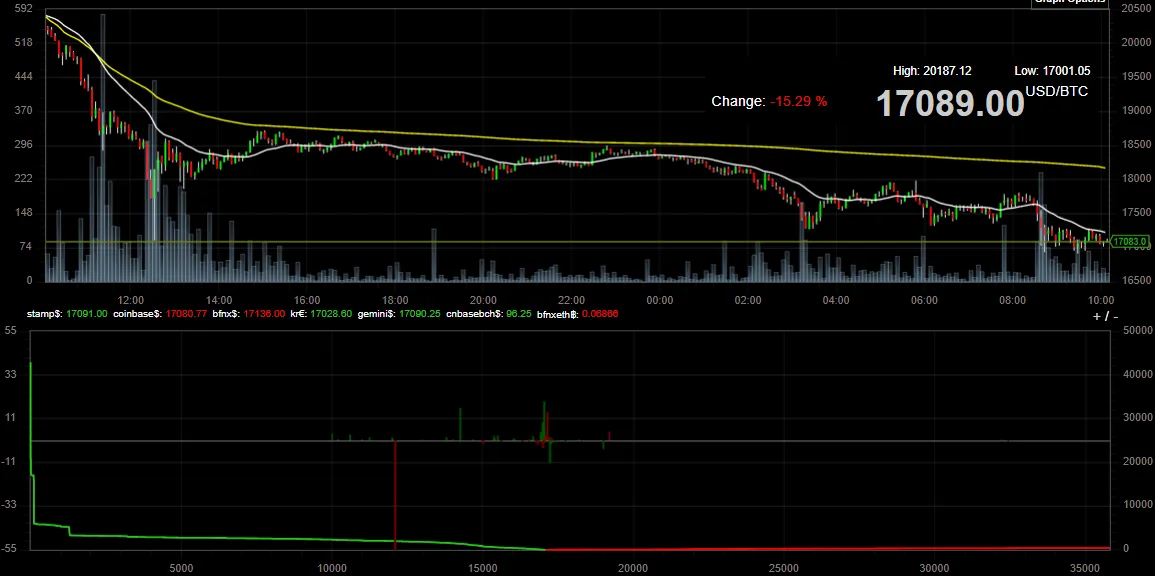Click the tall red bar near 12000
The image size is (1155, 576).
click(x=395, y=494)
